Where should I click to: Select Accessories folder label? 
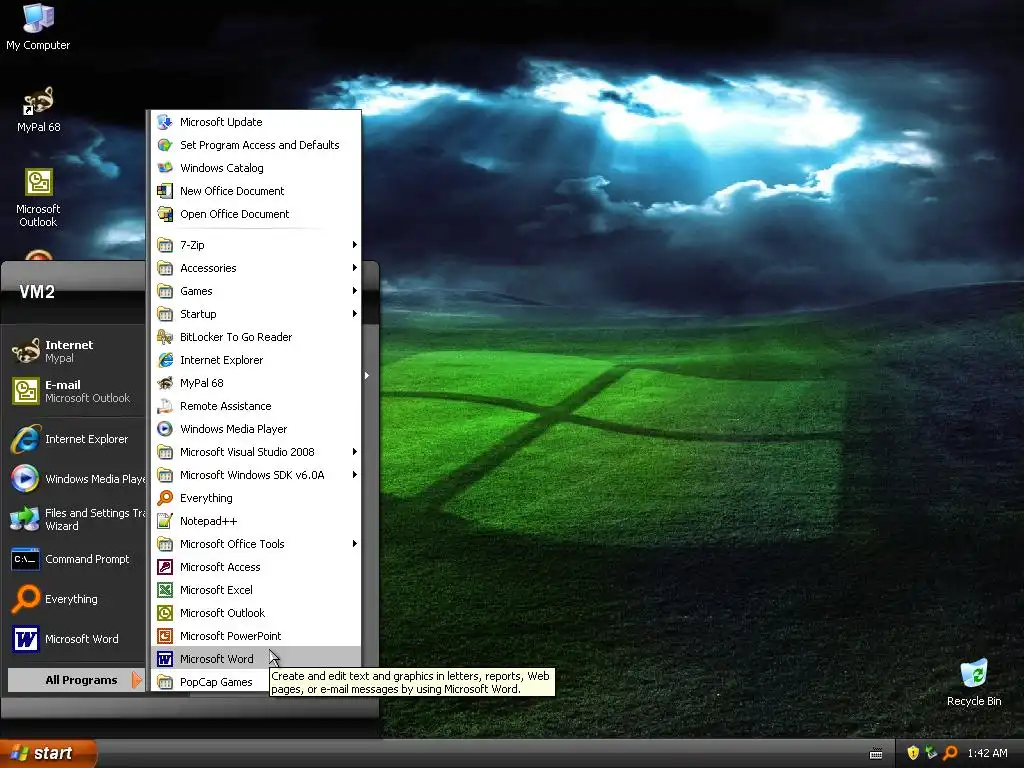[208, 268]
